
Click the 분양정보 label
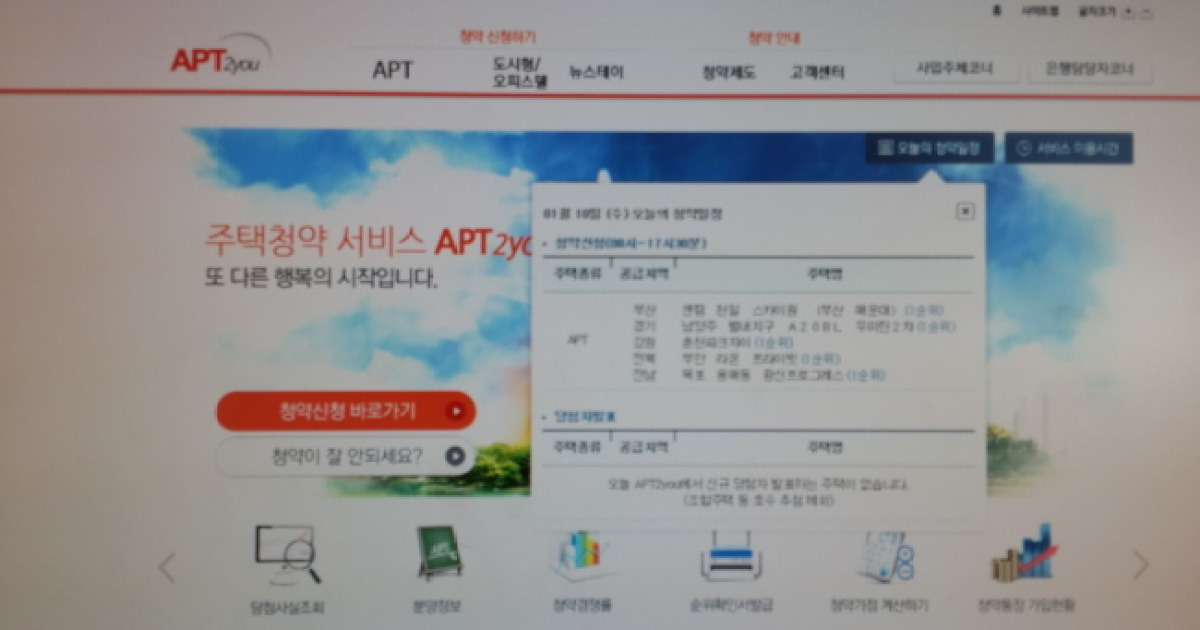(x=437, y=606)
